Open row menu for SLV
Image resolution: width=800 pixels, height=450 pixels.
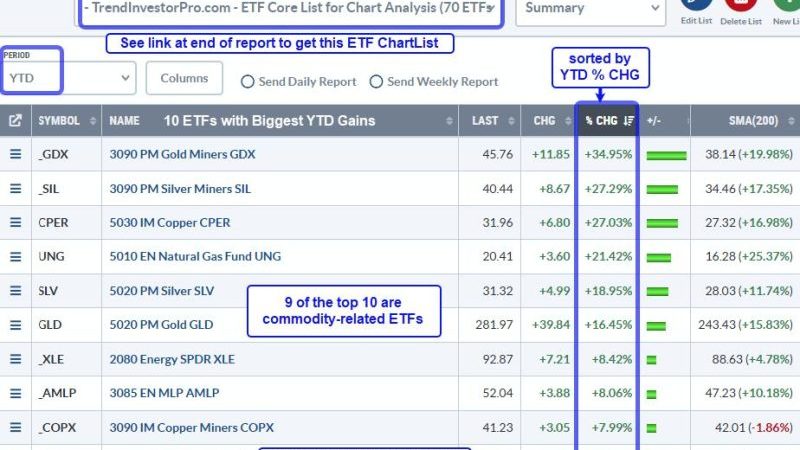point(15,290)
